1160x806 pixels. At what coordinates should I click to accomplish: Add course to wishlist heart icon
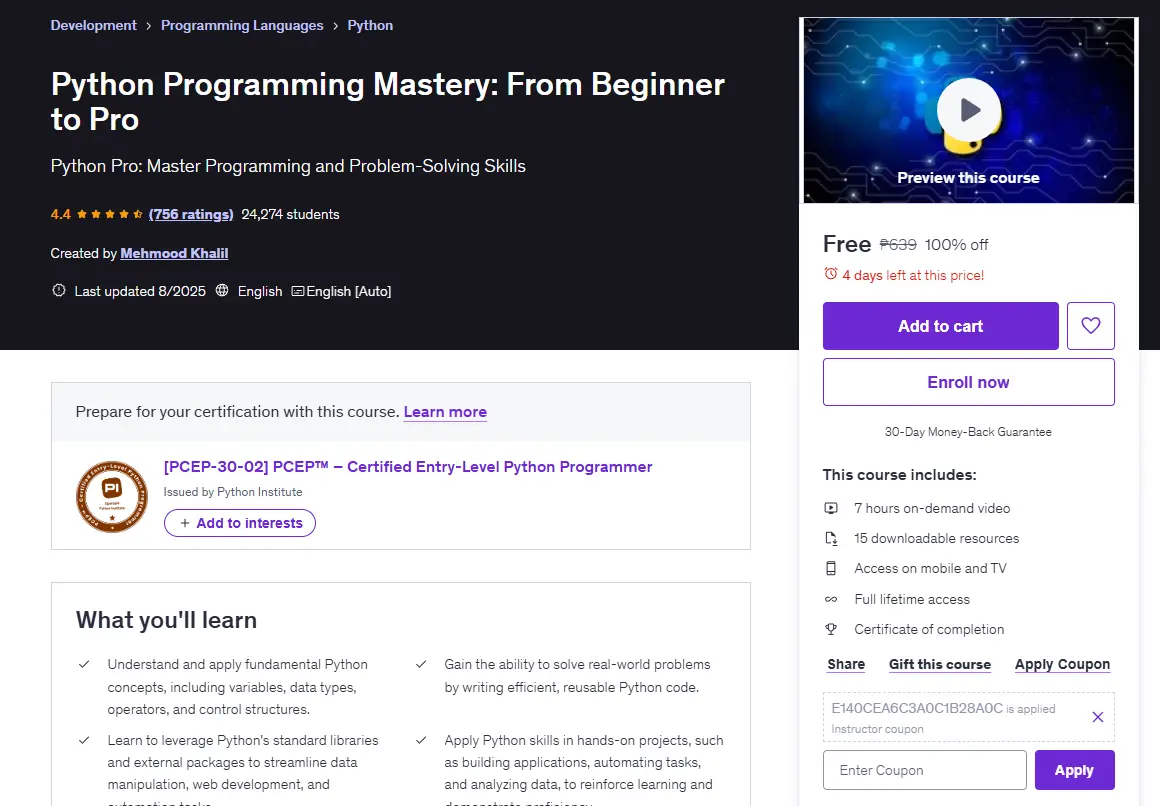[x=1090, y=326]
